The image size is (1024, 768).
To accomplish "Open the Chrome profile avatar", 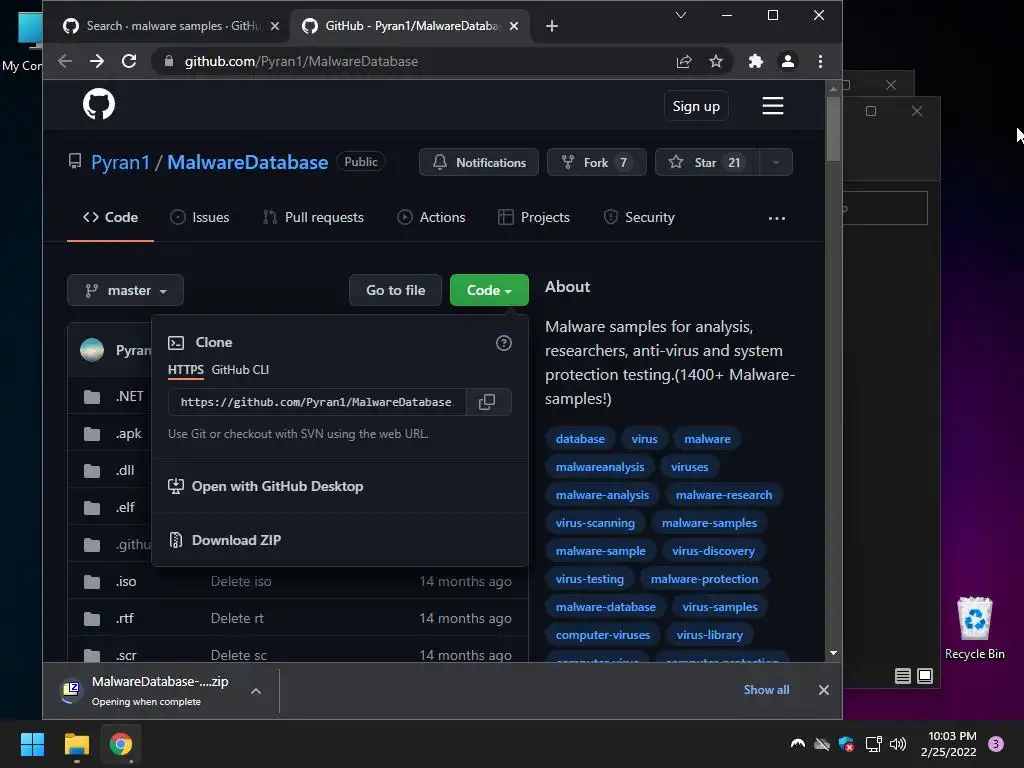I will point(788,61).
